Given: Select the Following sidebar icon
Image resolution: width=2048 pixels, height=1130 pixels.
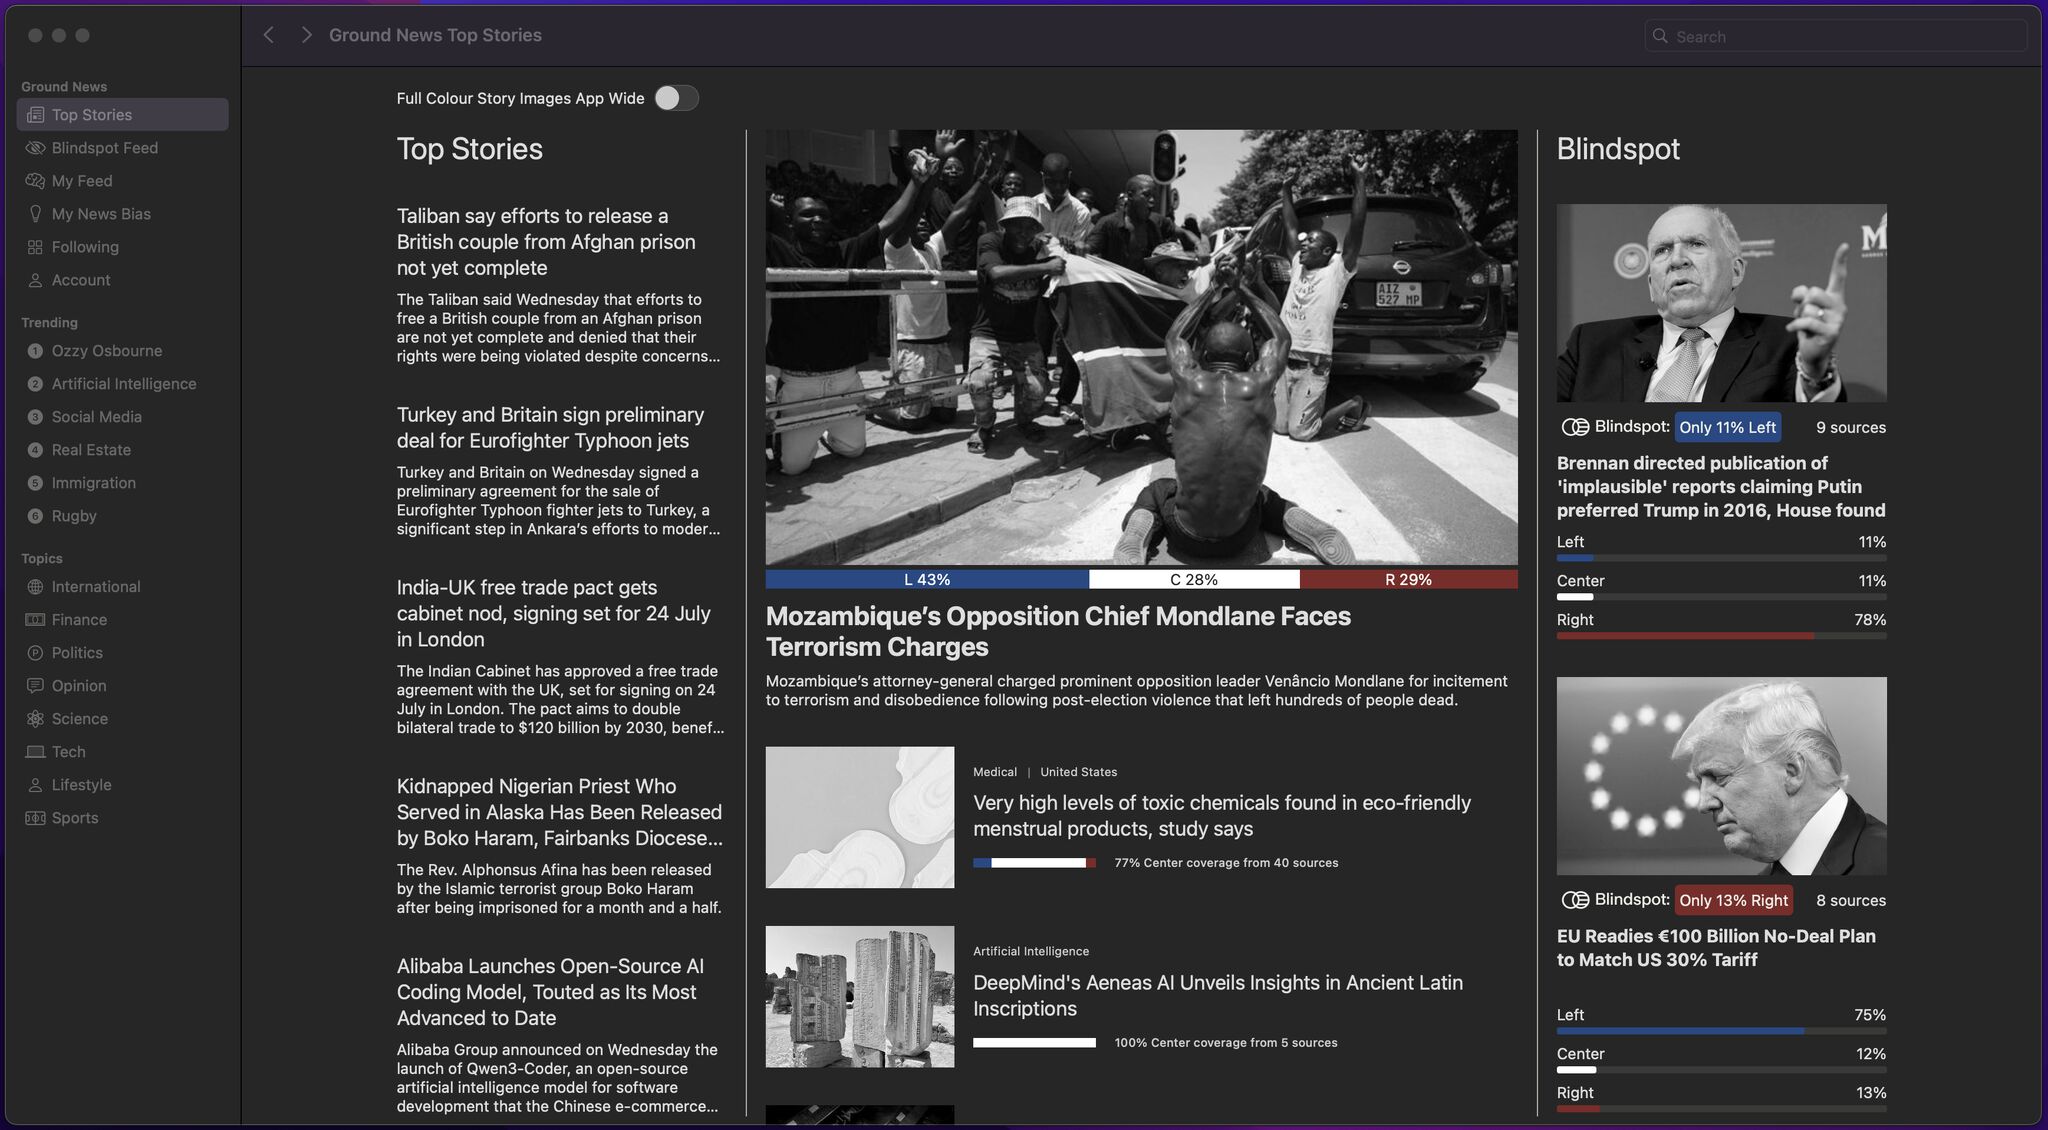Looking at the screenshot, I should (34, 246).
